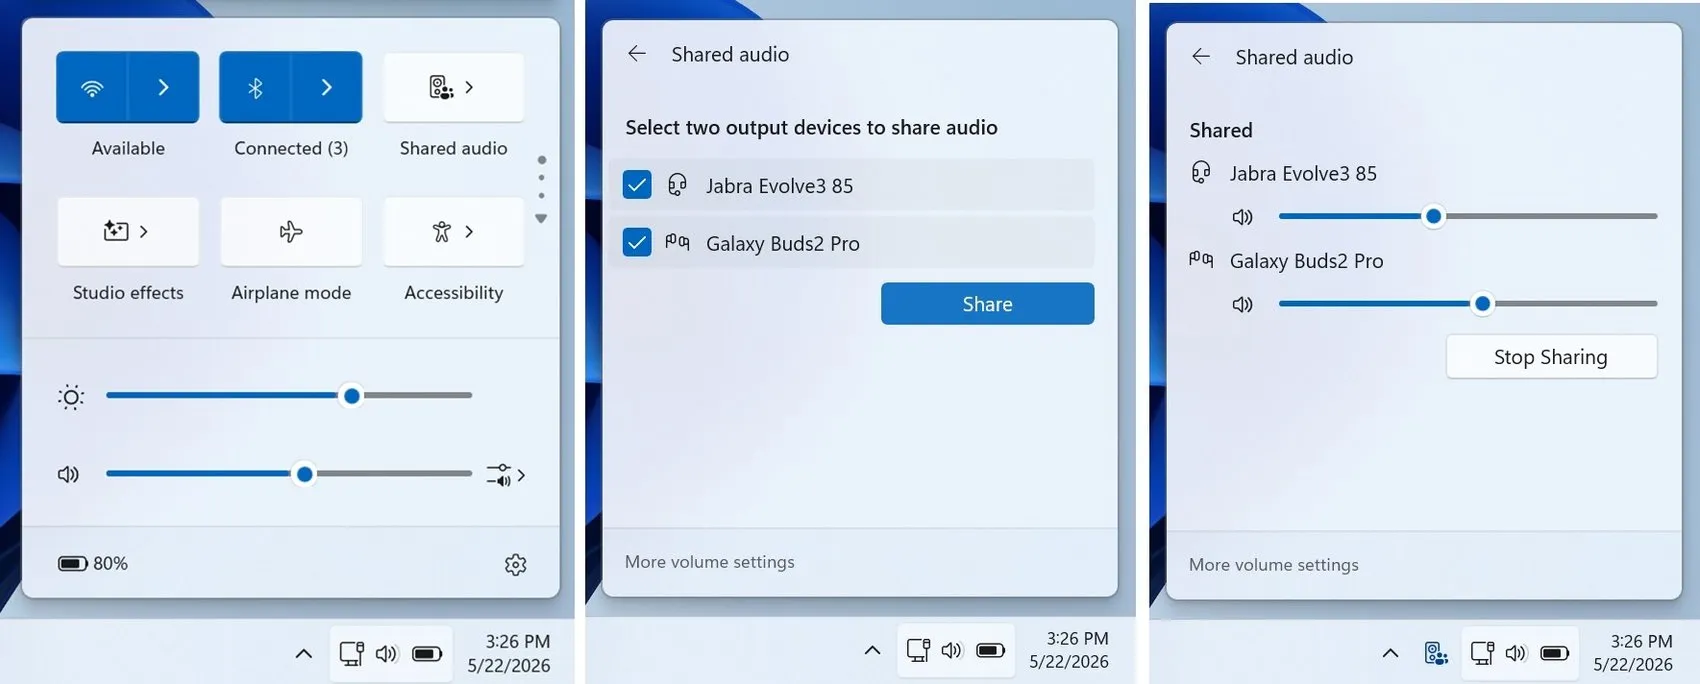This screenshot has height=684, width=1700.
Task: Click the Share button
Action: tap(987, 304)
